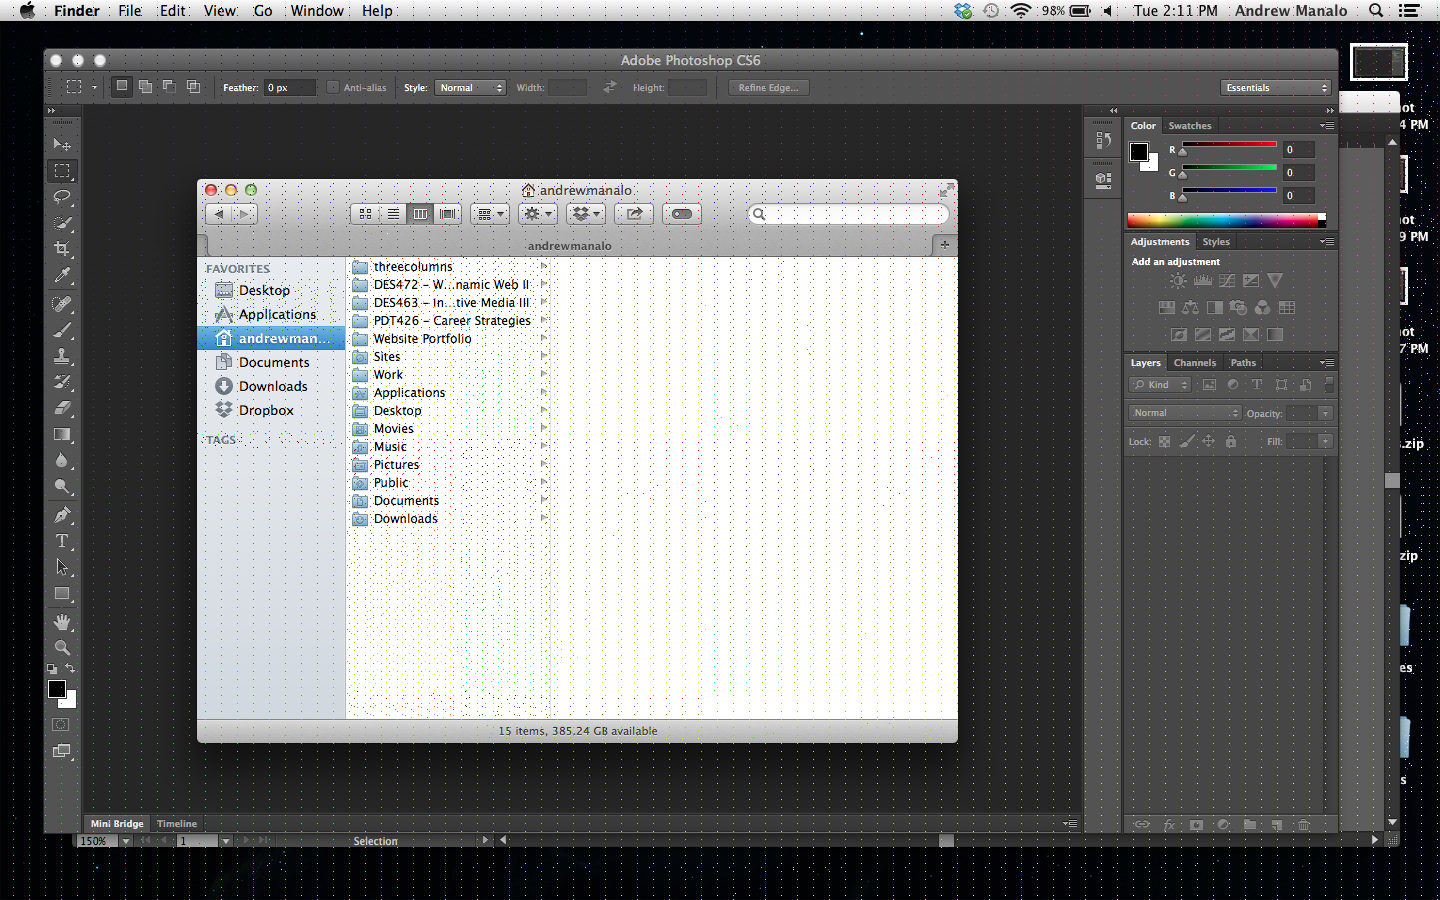Select the Quick Selection tool
Viewport: 1440px width, 900px height.
[62, 223]
